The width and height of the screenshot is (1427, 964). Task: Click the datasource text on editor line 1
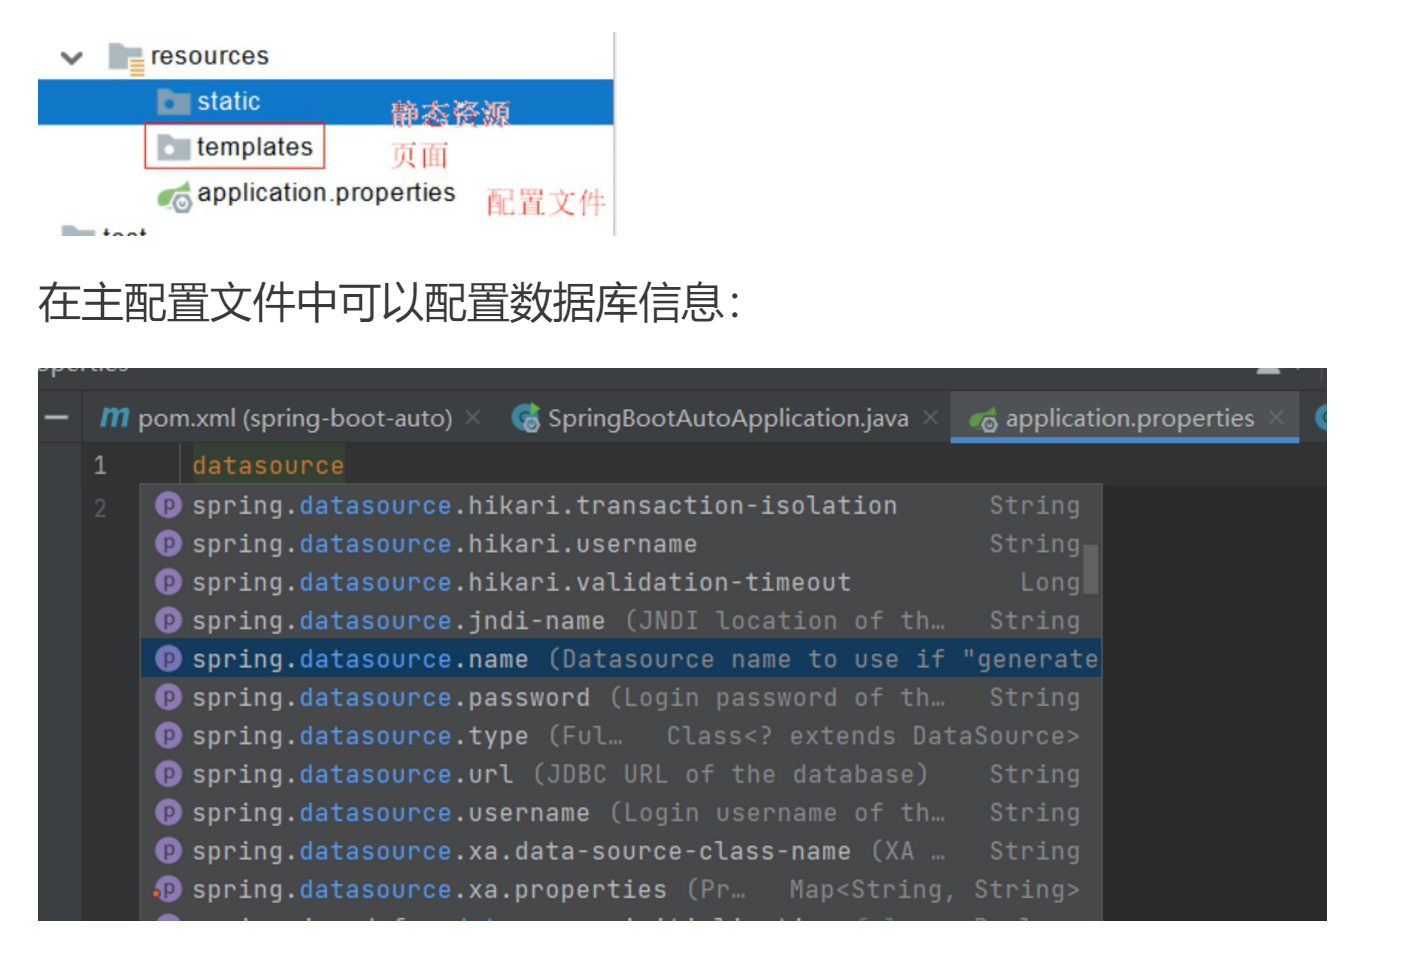point(267,464)
